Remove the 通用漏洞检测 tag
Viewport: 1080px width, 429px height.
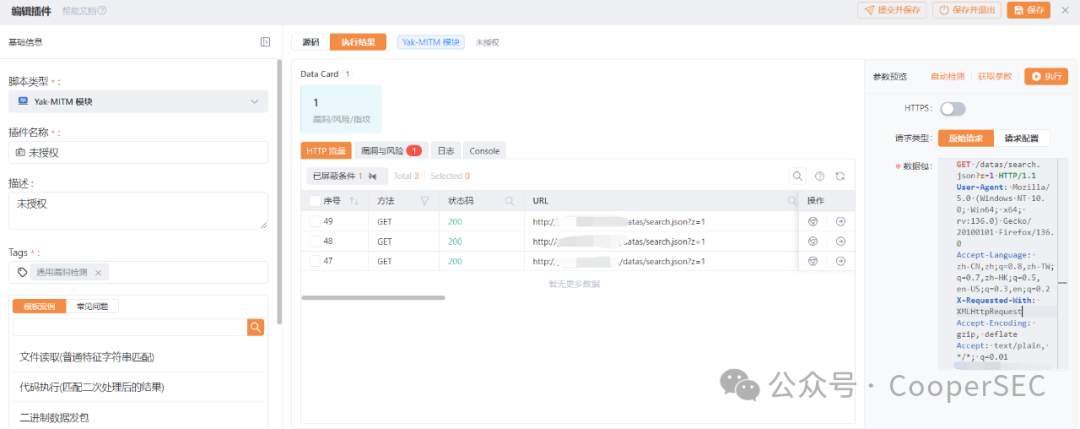coord(98,273)
